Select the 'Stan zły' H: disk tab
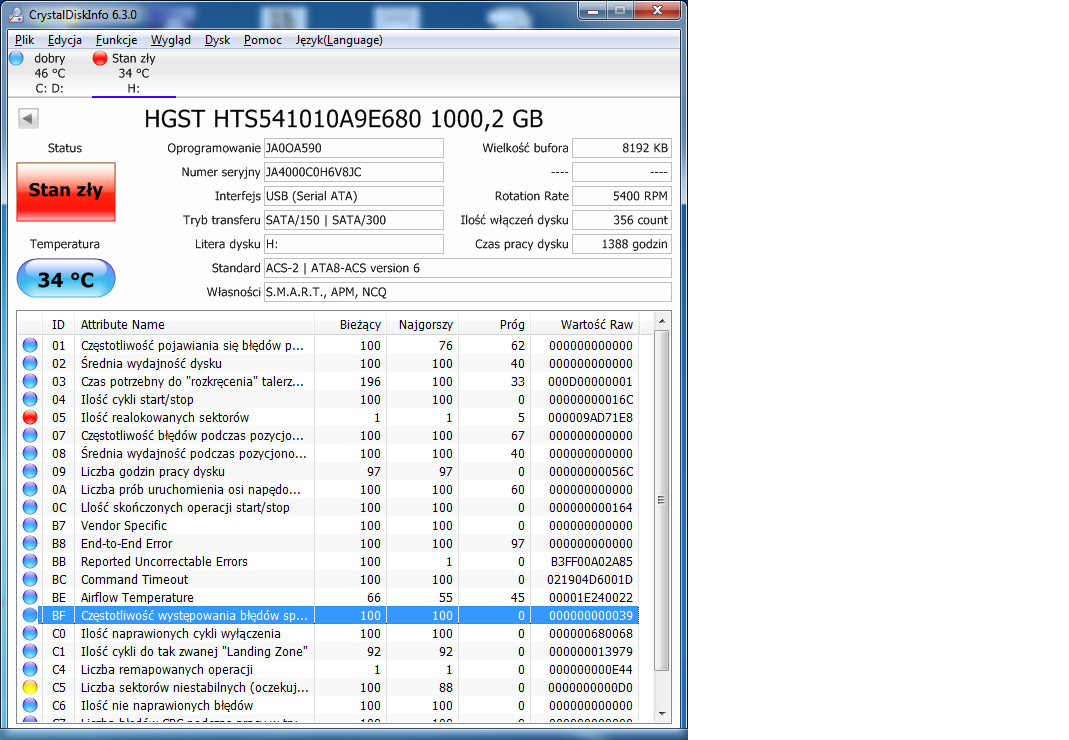Image resolution: width=1069 pixels, height=740 pixels. [134, 73]
